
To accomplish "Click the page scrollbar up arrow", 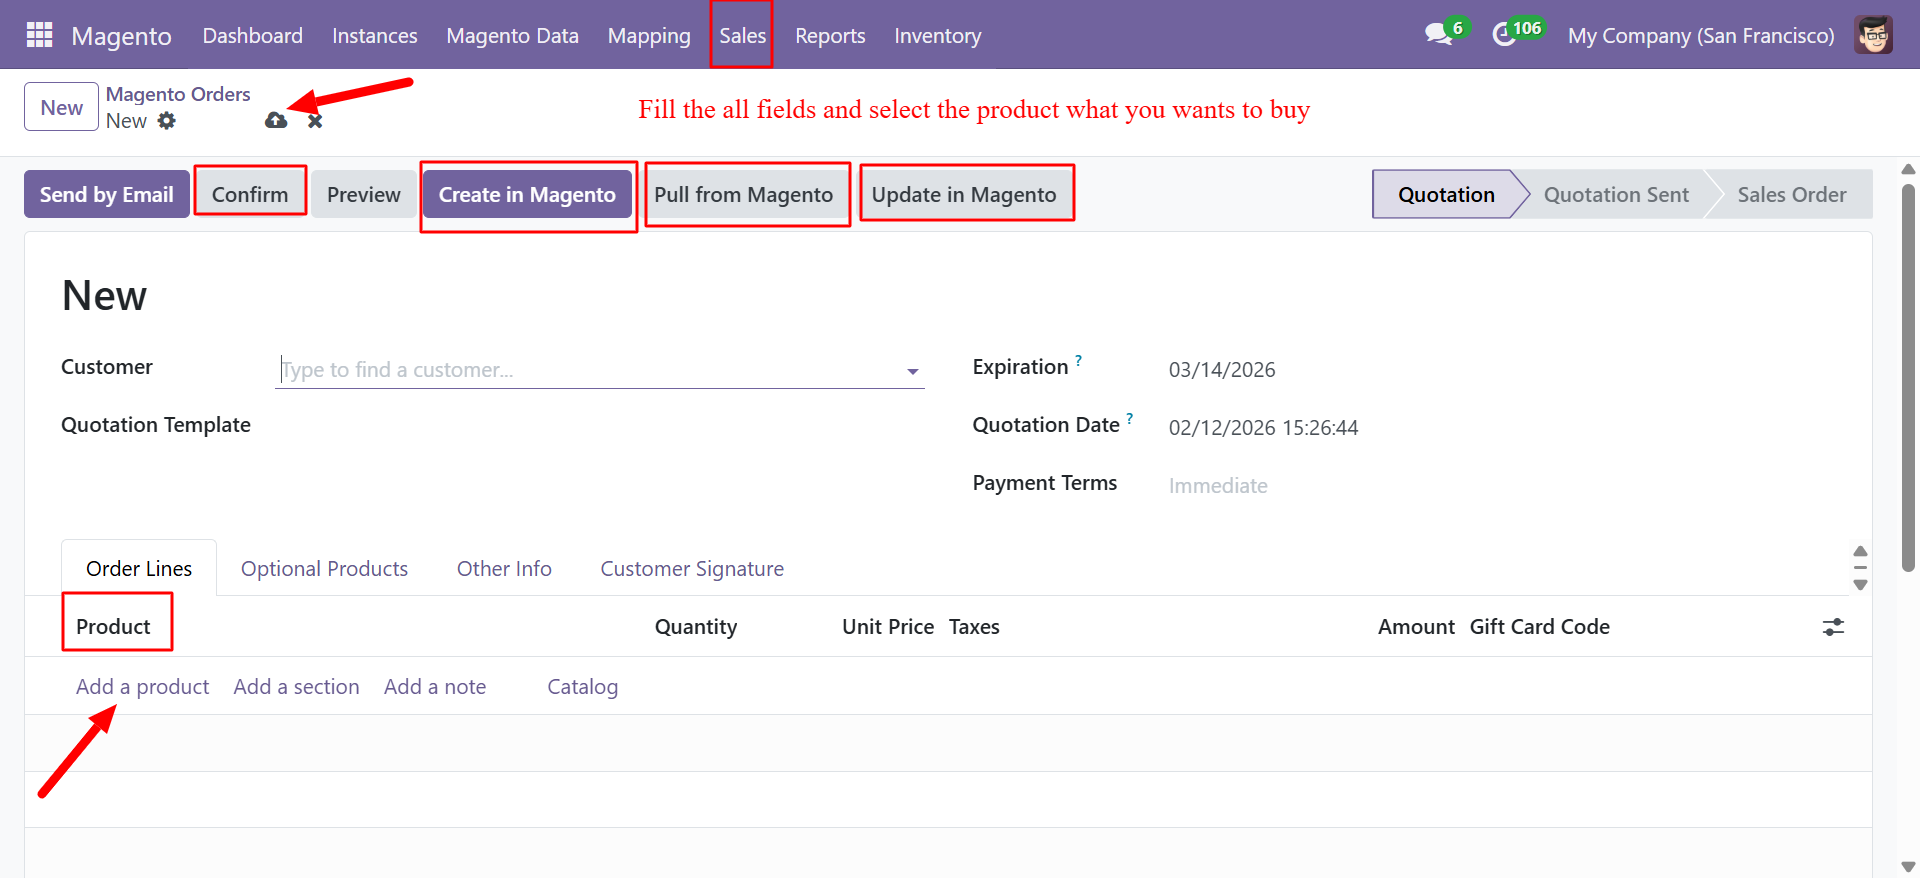I will pos(1908,169).
